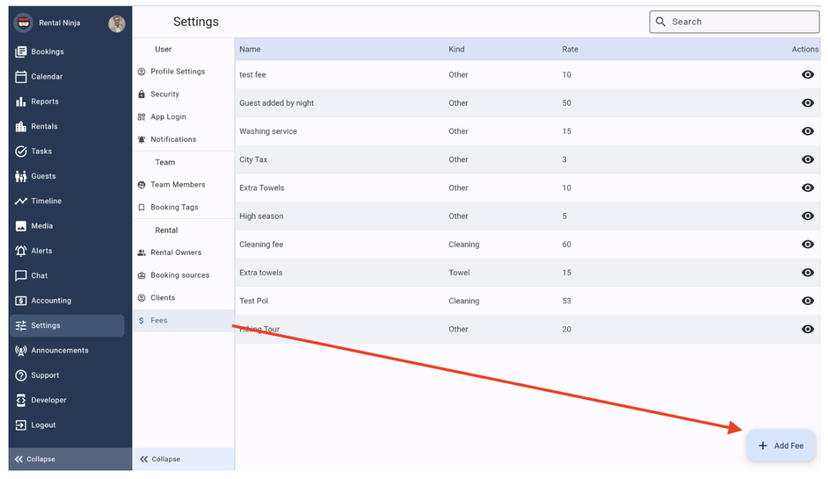Viewport: 828px width, 479px height.
Task: Toggle eye icon for Guest added by night
Action: click(x=807, y=103)
